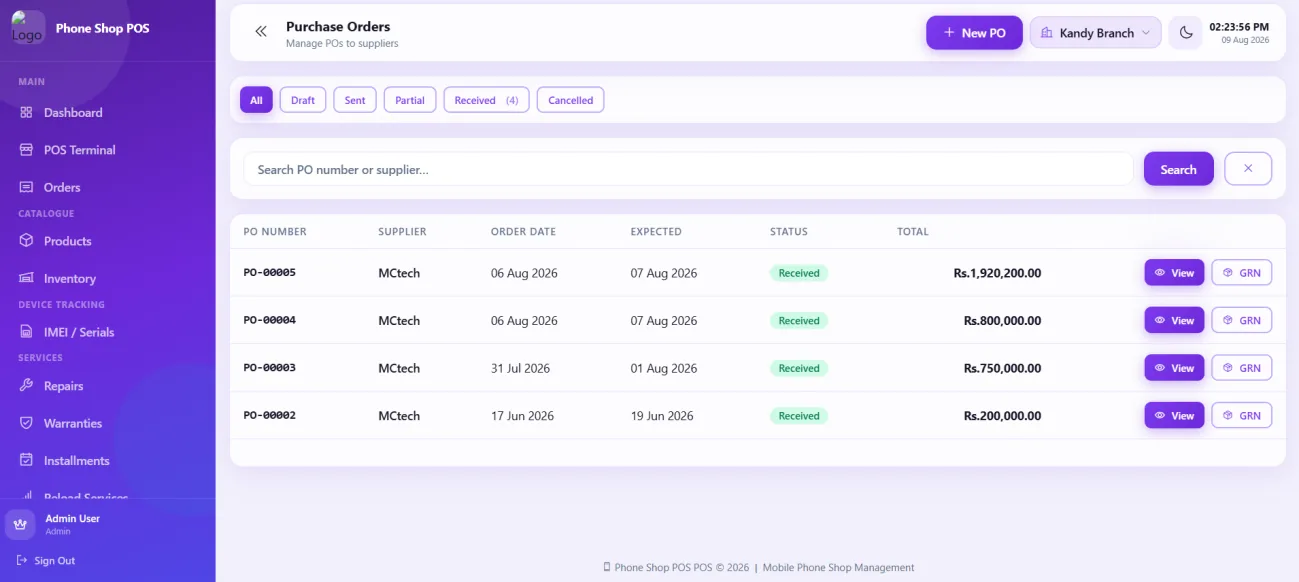The width and height of the screenshot is (1299, 582).
Task: Show Partial purchase orders
Action: 410,100
